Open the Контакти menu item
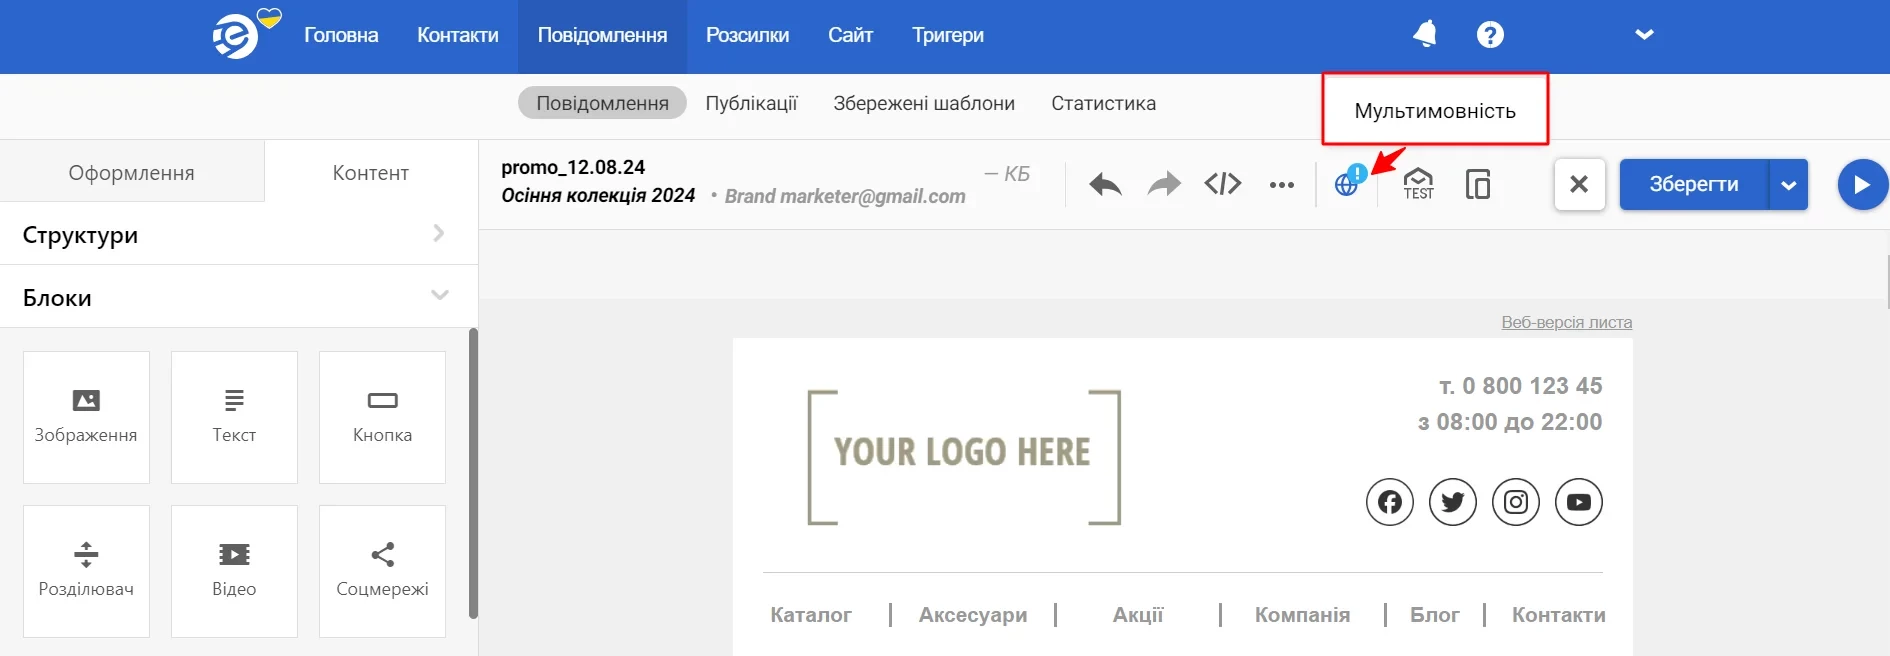The height and width of the screenshot is (656, 1890). pyautogui.click(x=458, y=35)
